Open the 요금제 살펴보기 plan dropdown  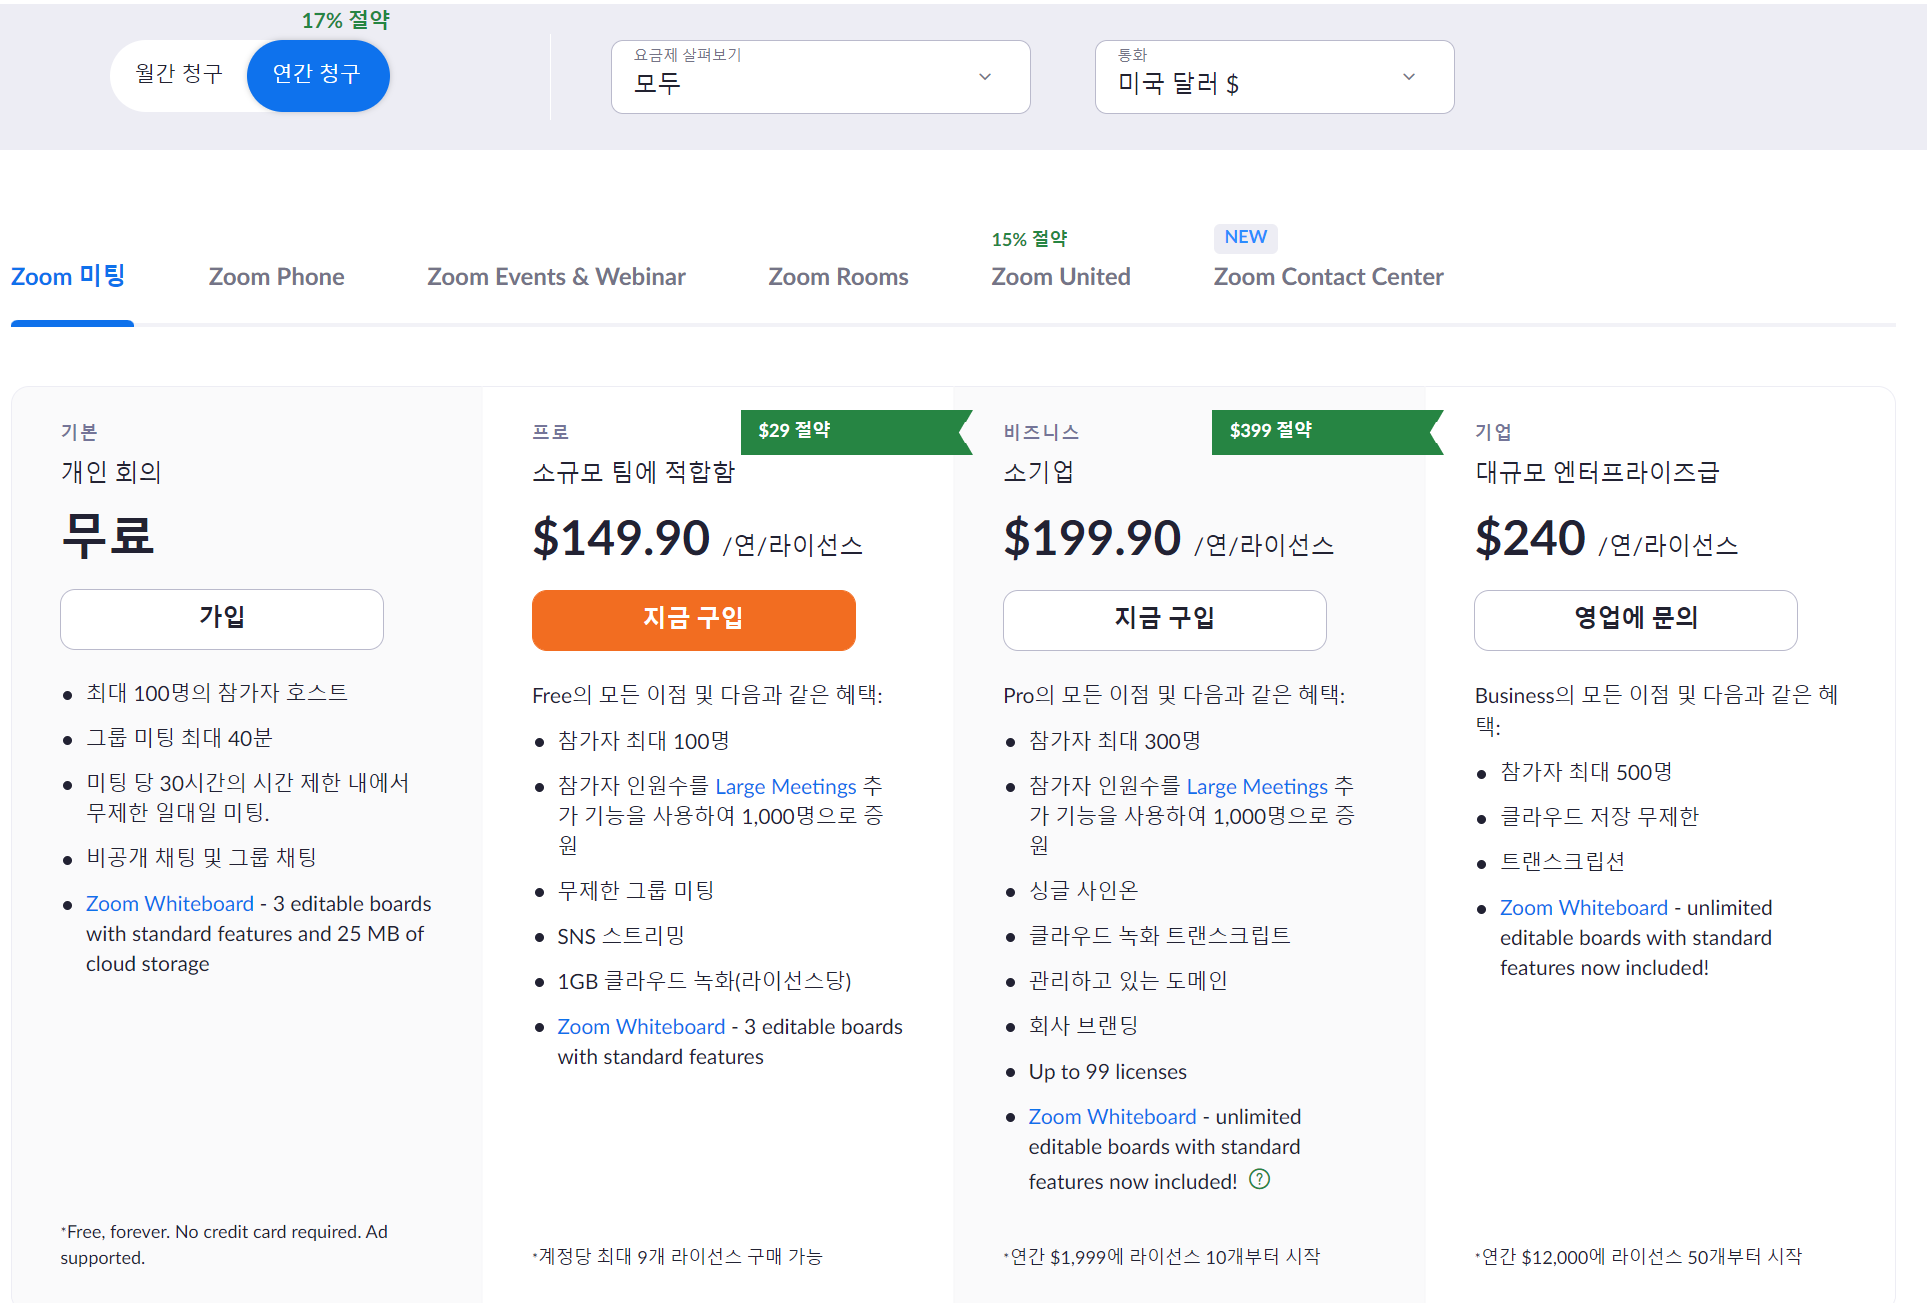coord(820,77)
